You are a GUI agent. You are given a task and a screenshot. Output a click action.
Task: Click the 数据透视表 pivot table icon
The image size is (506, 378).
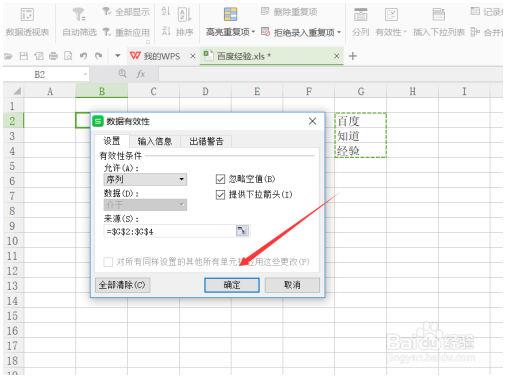[x=27, y=15]
